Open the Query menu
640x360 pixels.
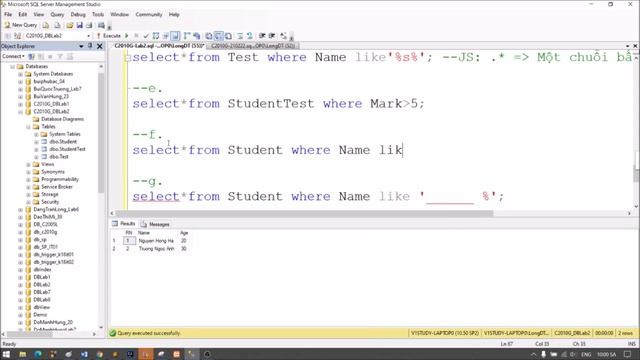click(x=57, y=14)
